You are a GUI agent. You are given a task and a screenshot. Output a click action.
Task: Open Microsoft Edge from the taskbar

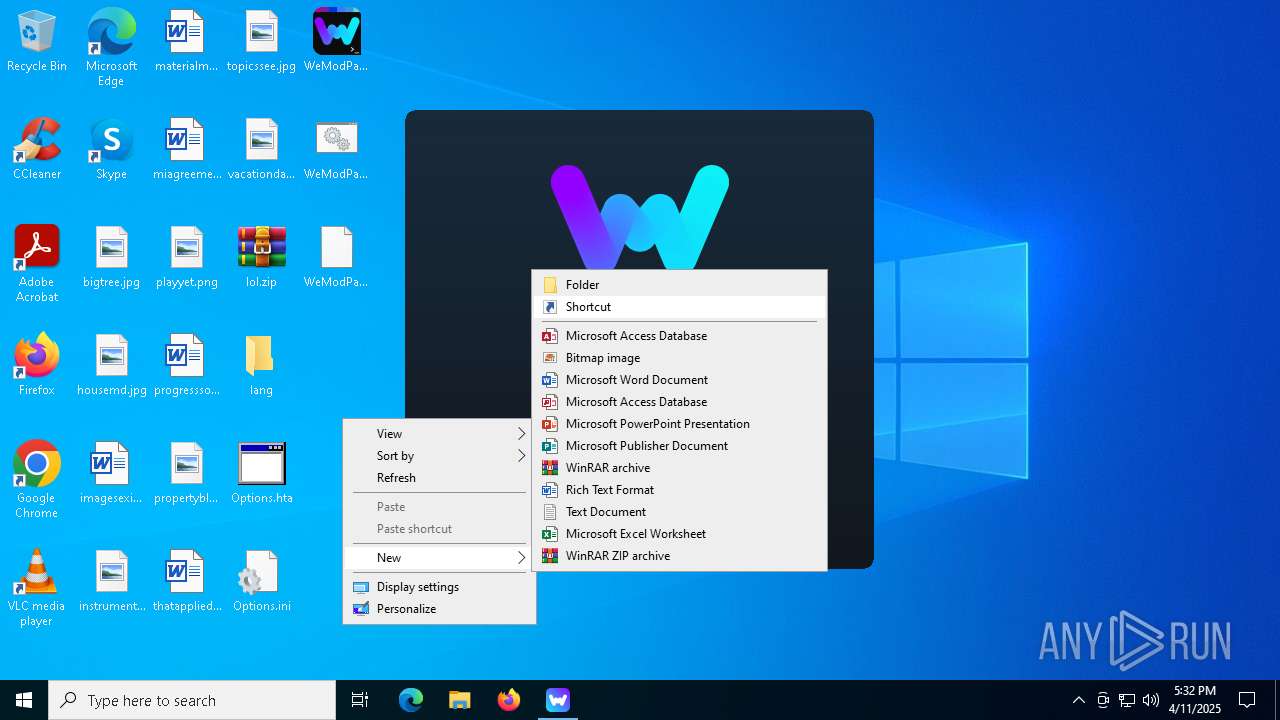tap(411, 700)
